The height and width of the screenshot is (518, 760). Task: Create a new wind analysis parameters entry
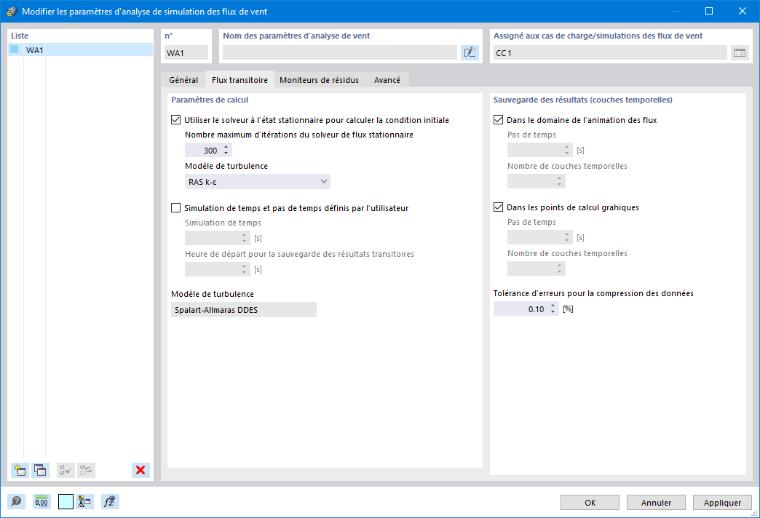[20, 470]
